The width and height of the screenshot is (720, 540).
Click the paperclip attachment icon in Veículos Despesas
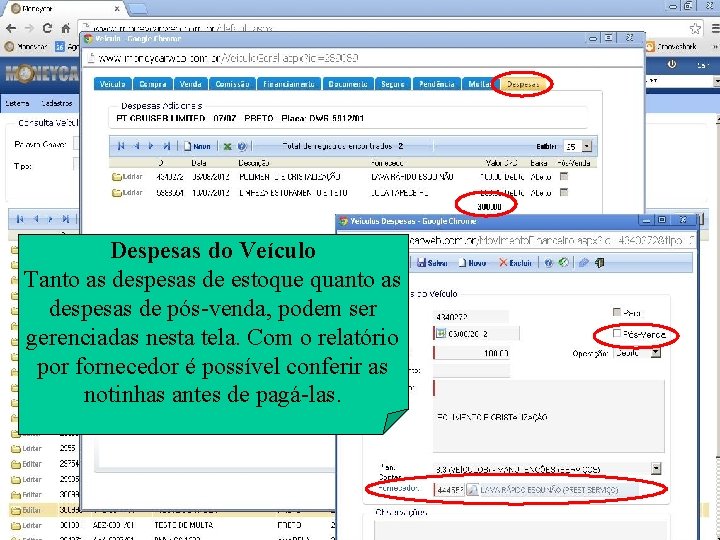[x=584, y=263]
